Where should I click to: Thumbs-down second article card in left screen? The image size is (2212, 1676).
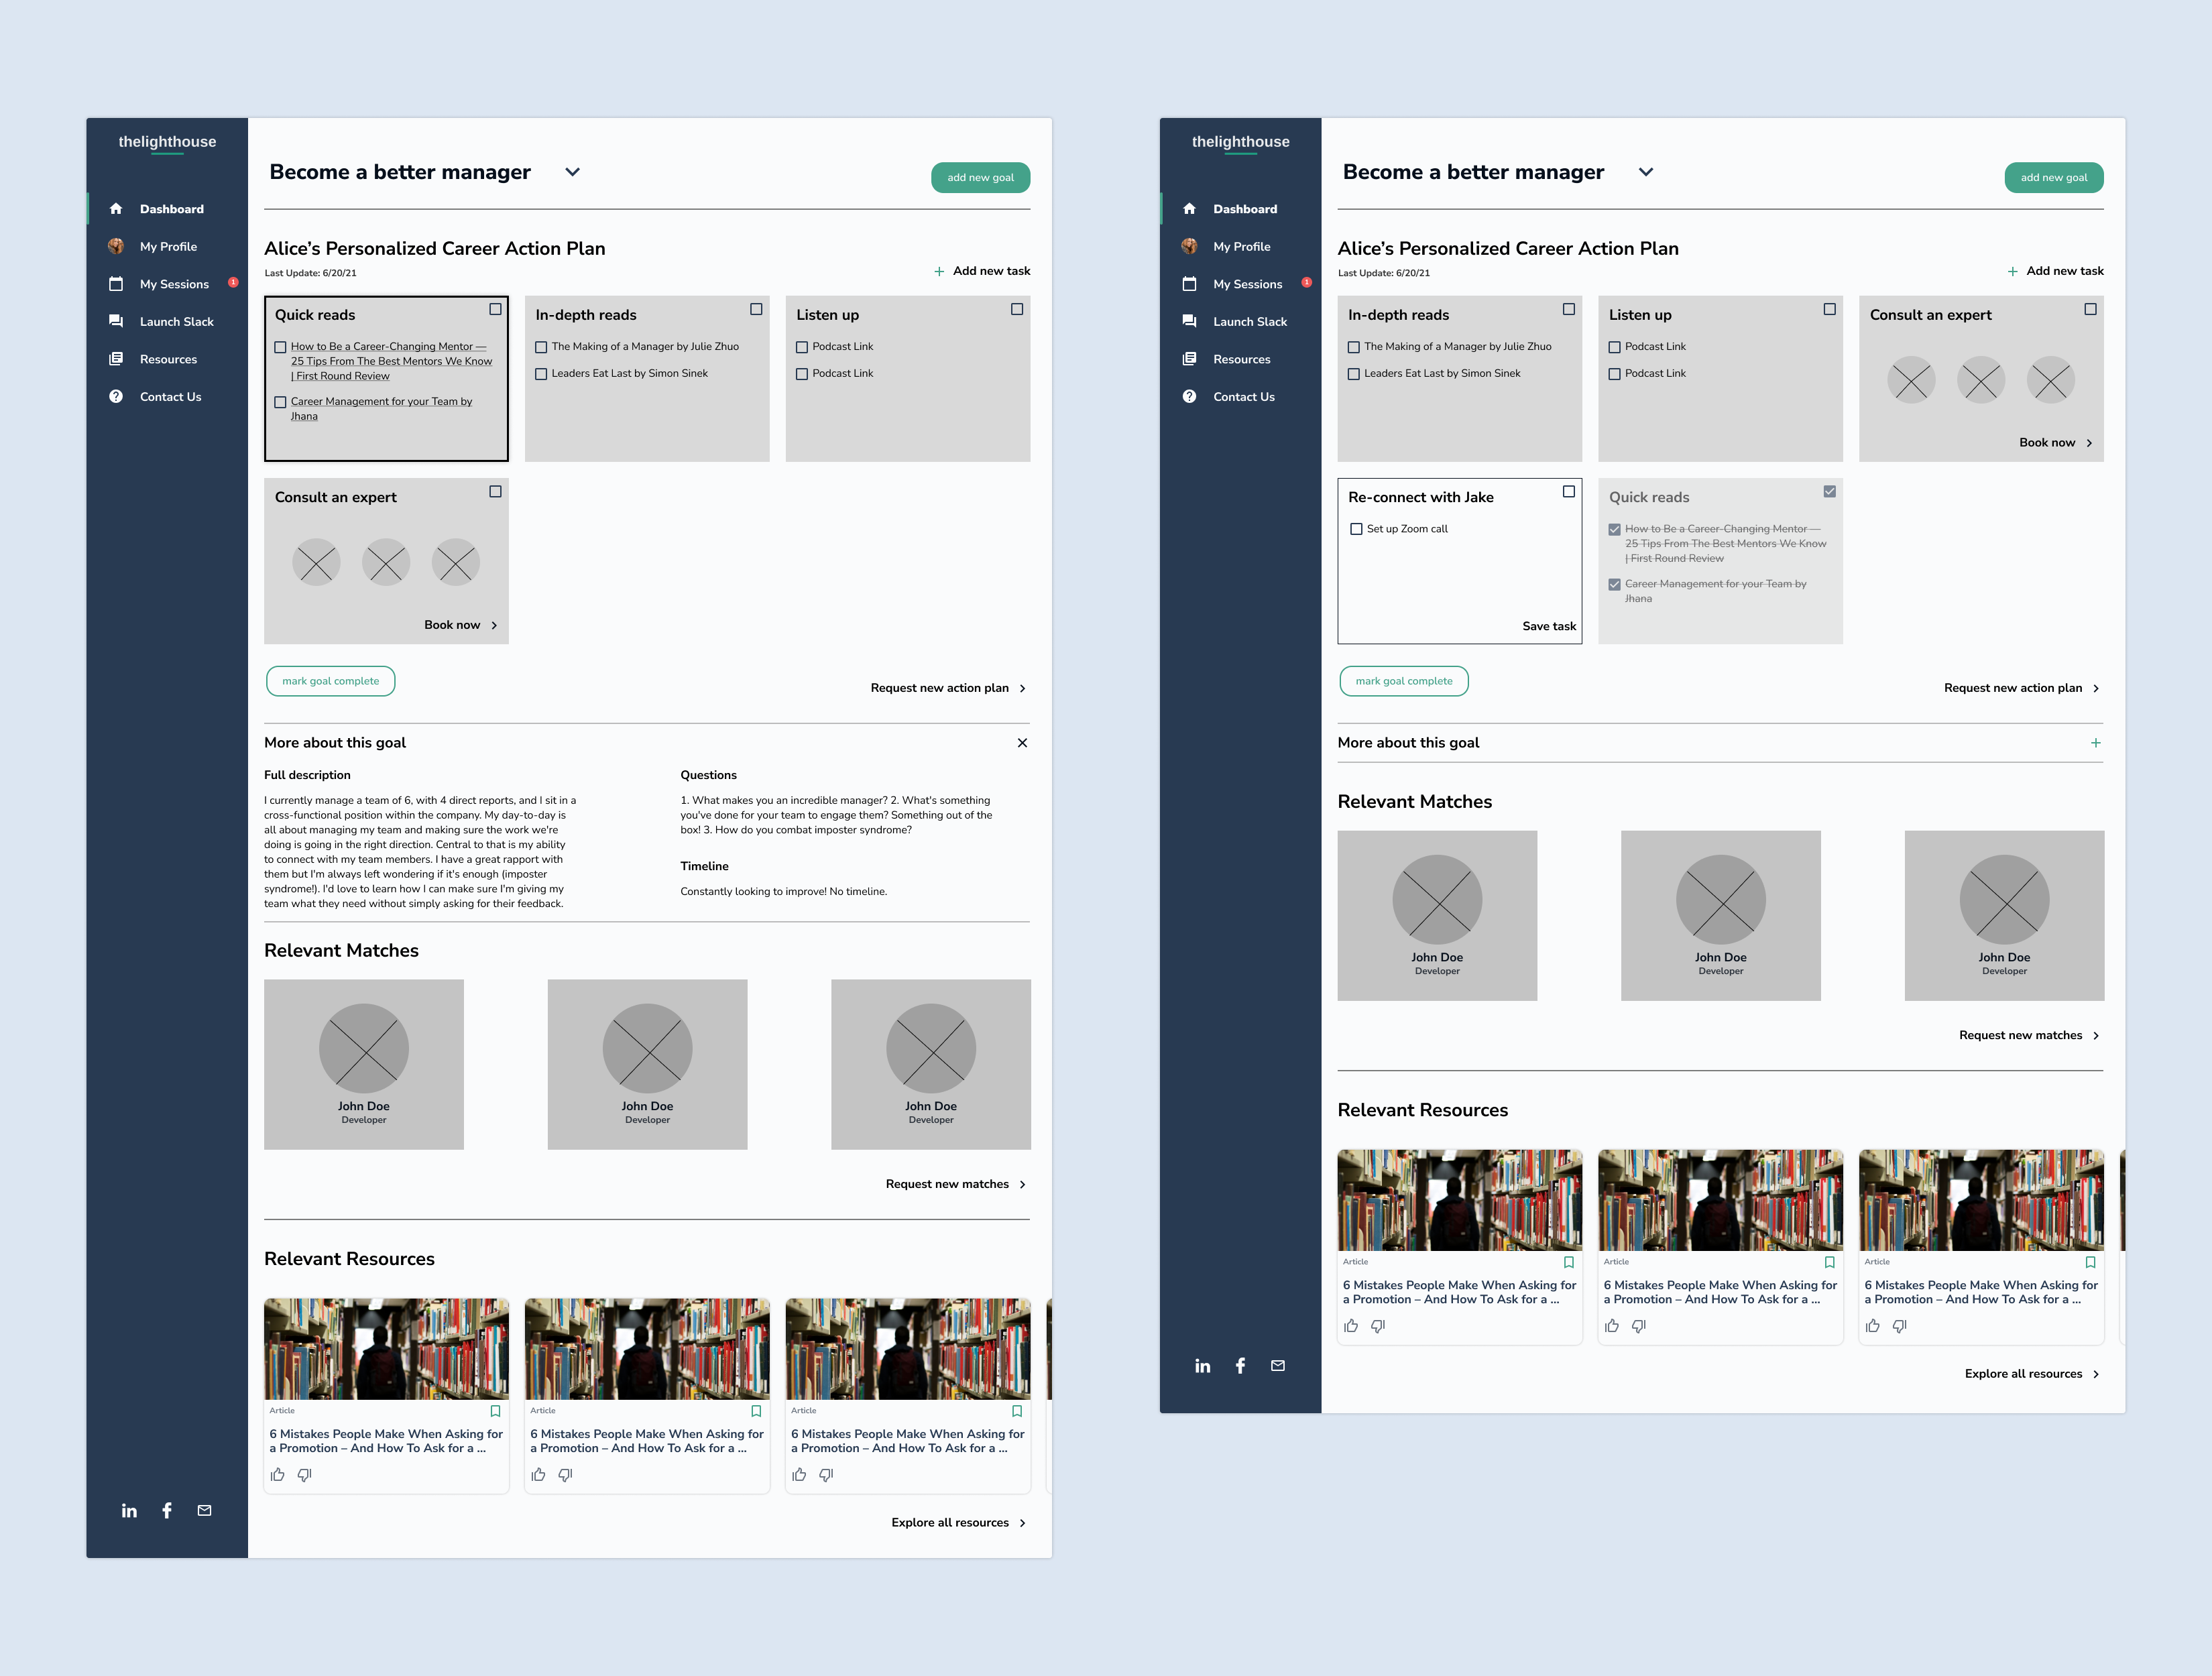[565, 1475]
